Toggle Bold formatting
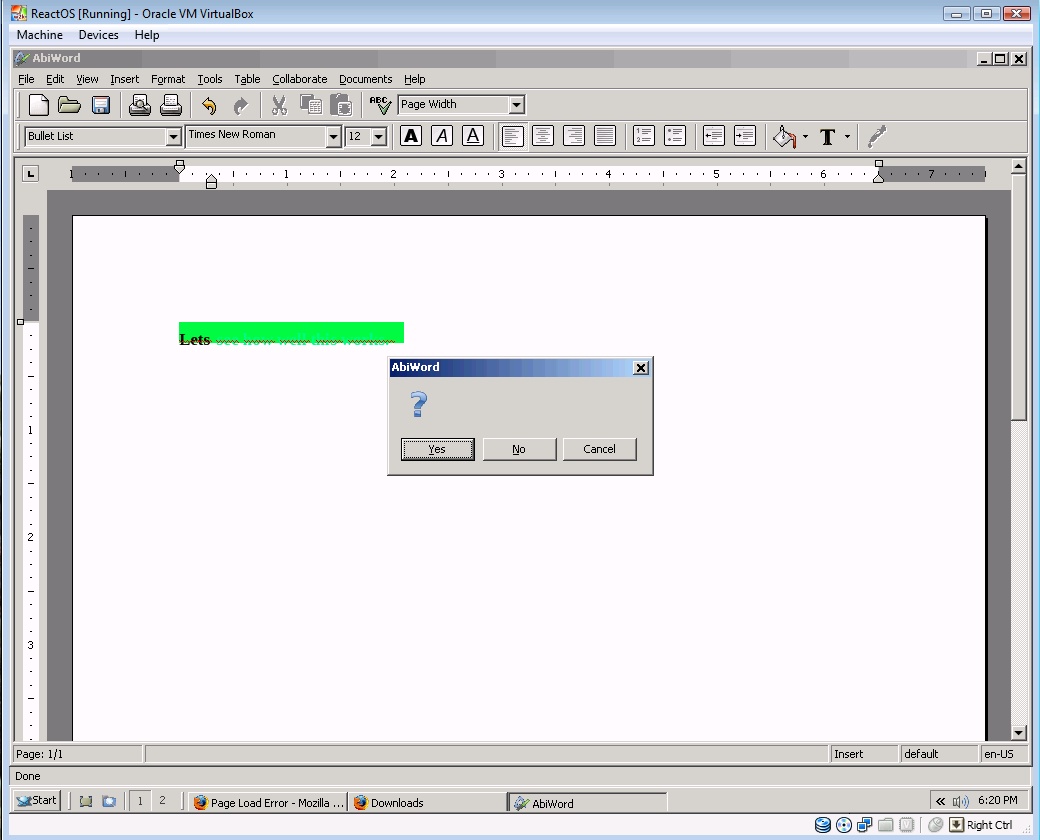The width and height of the screenshot is (1040, 840). [411, 136]
